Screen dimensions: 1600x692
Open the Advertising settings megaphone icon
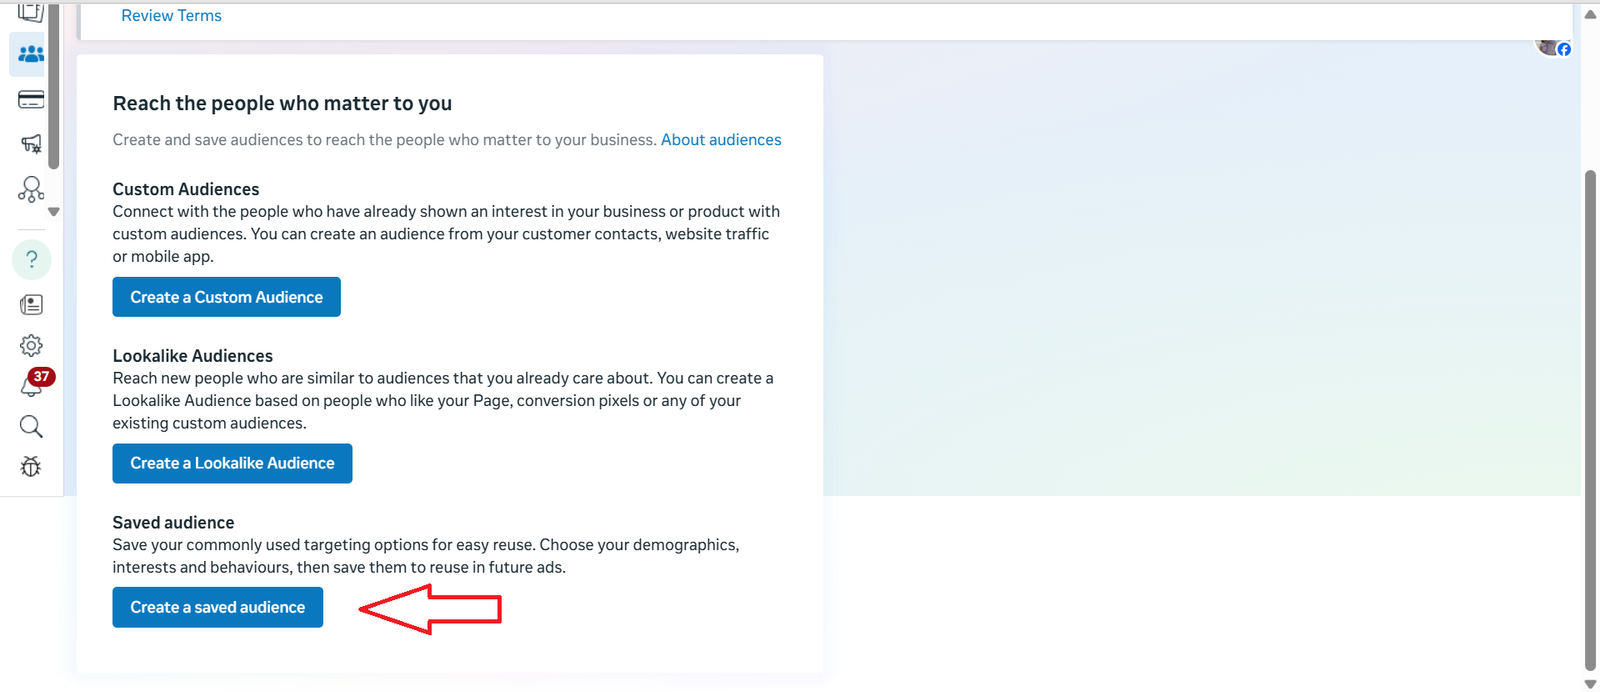(x=31, y=144)
